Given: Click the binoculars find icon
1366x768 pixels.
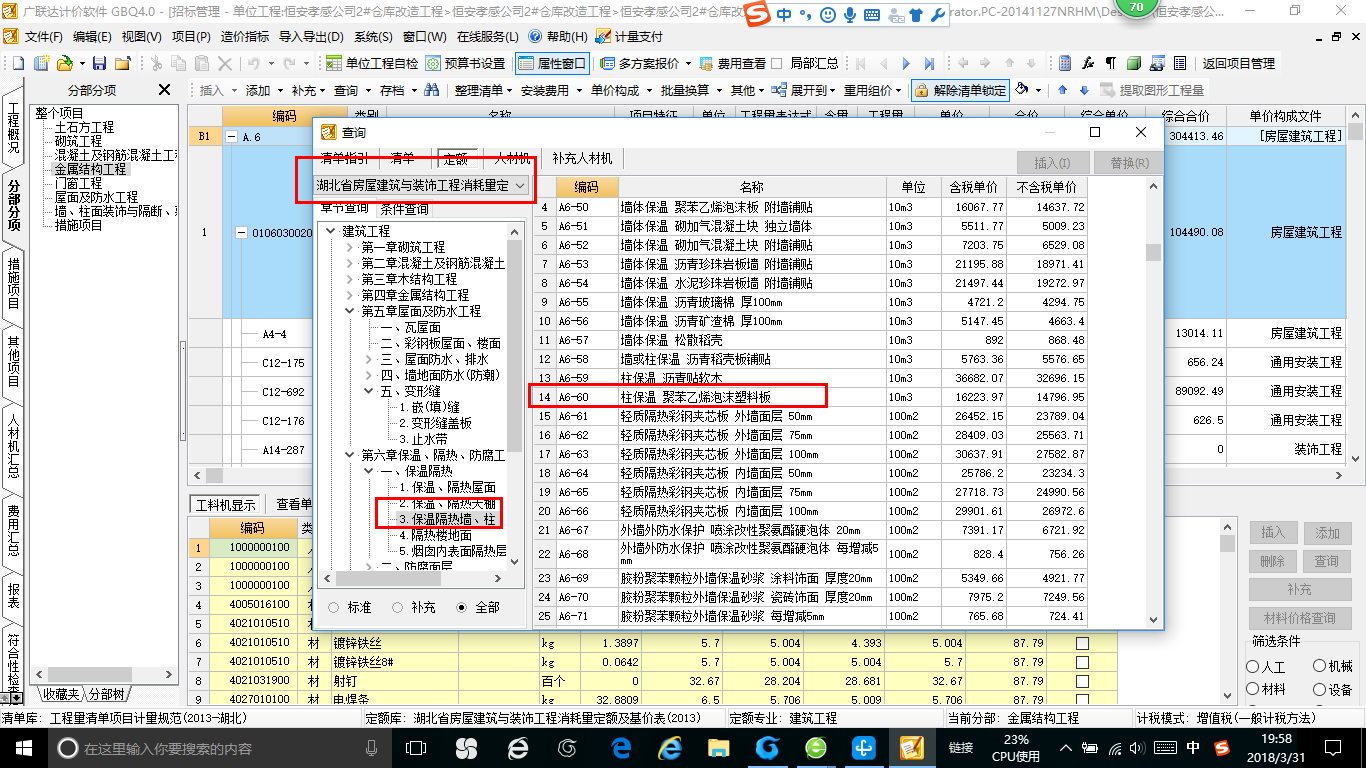Looking at the screenshot, I should 432,90.
